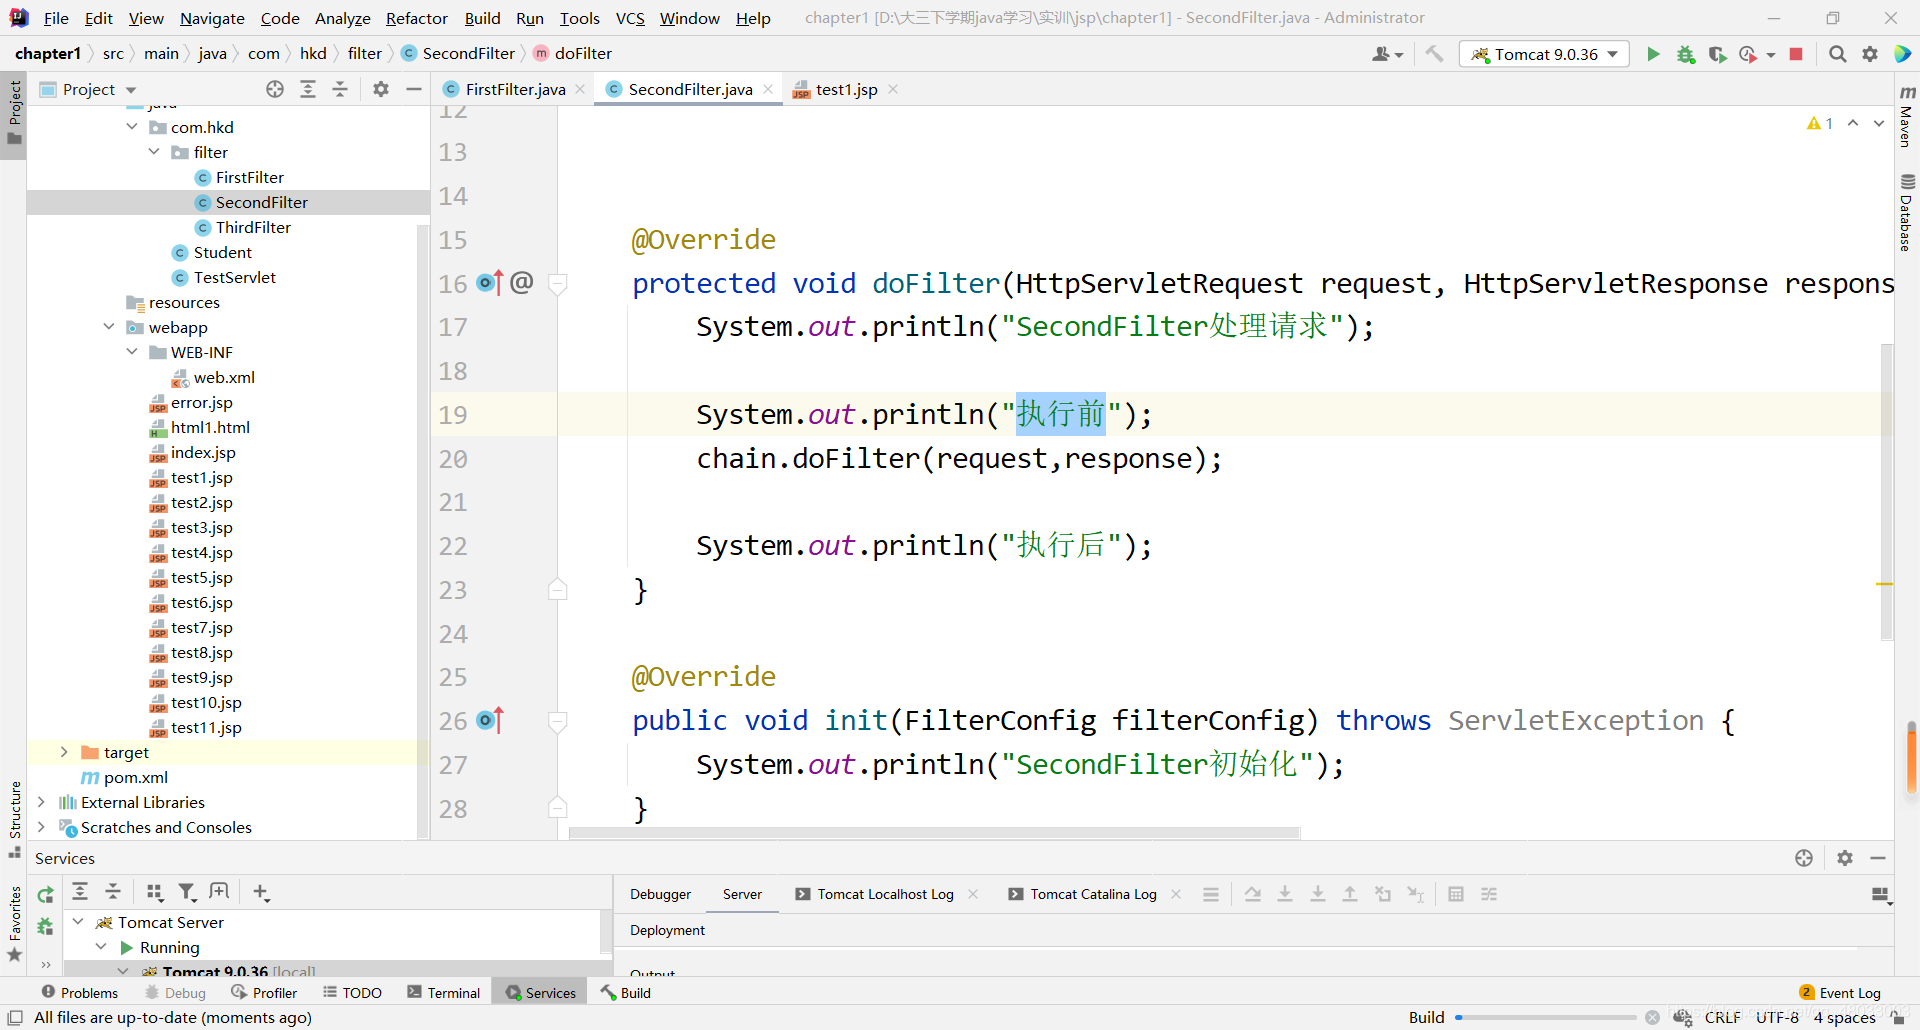
Task: Run with Coverage from main toolbar
Action: tap(1717, 54)
